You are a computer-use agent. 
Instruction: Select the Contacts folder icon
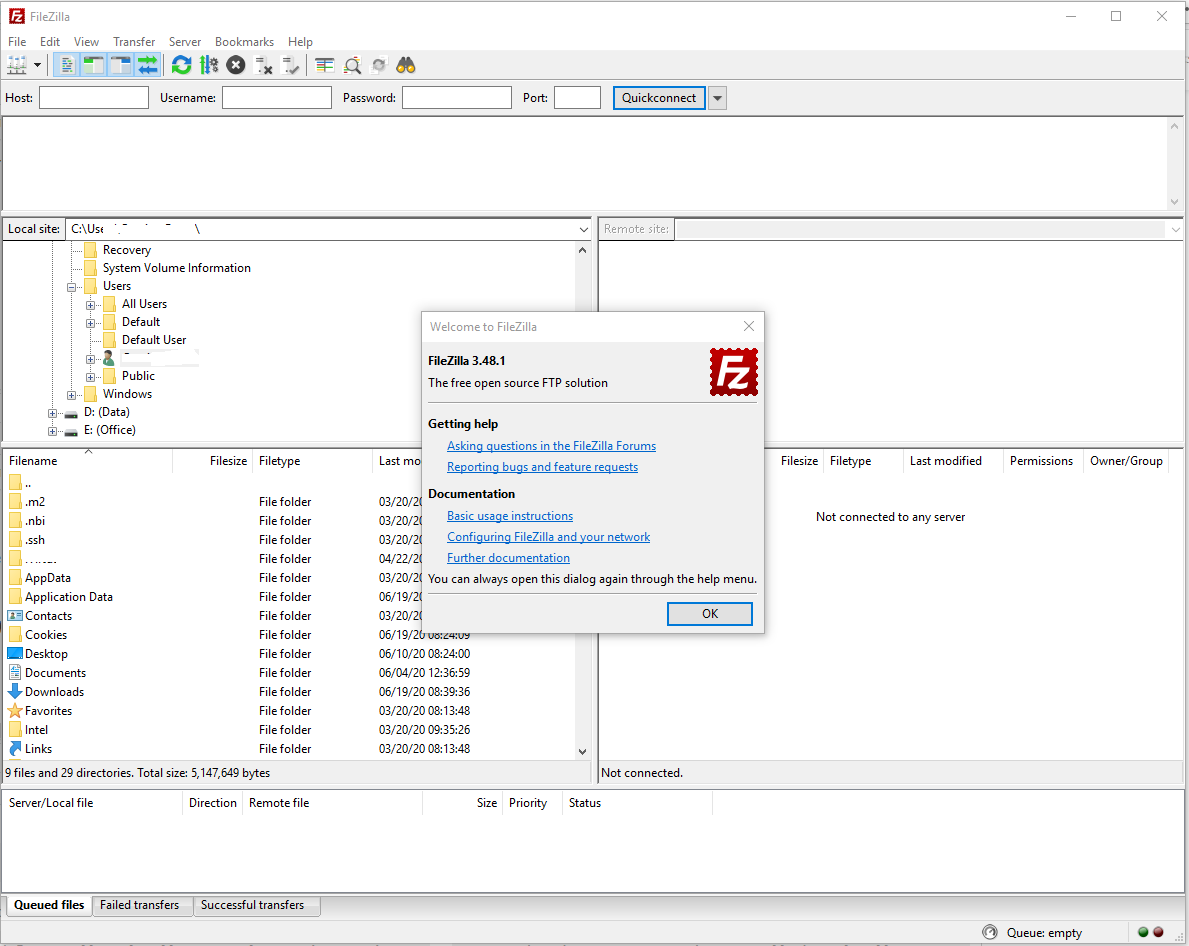coord(15,616)
